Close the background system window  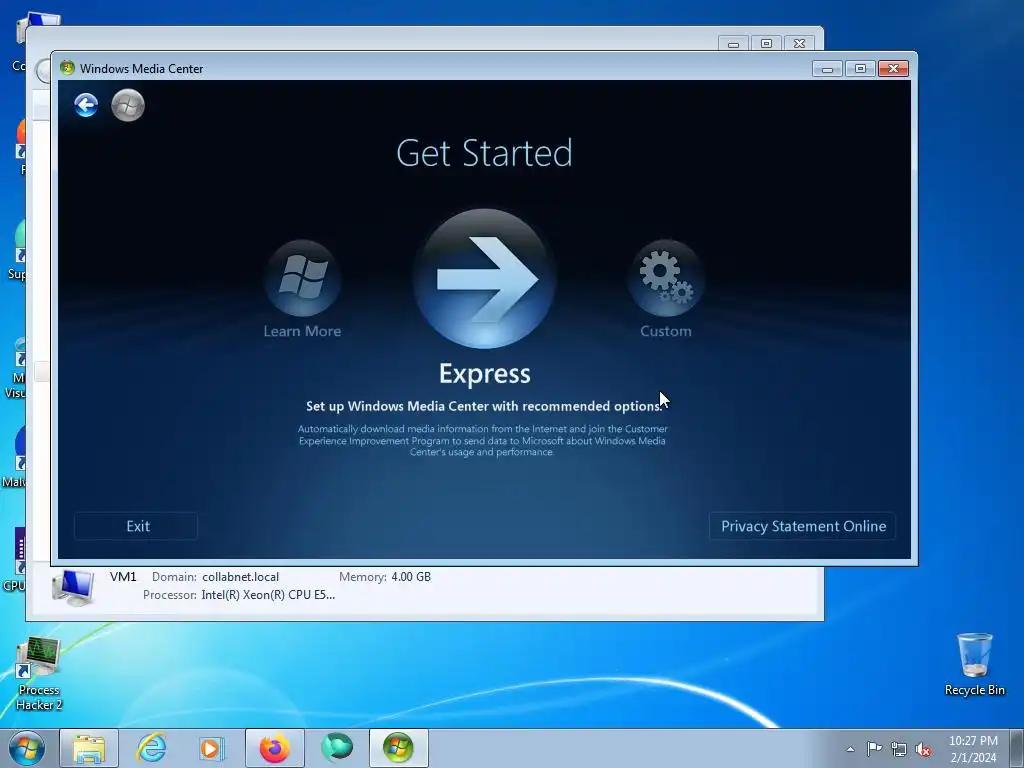click(799, 43)
